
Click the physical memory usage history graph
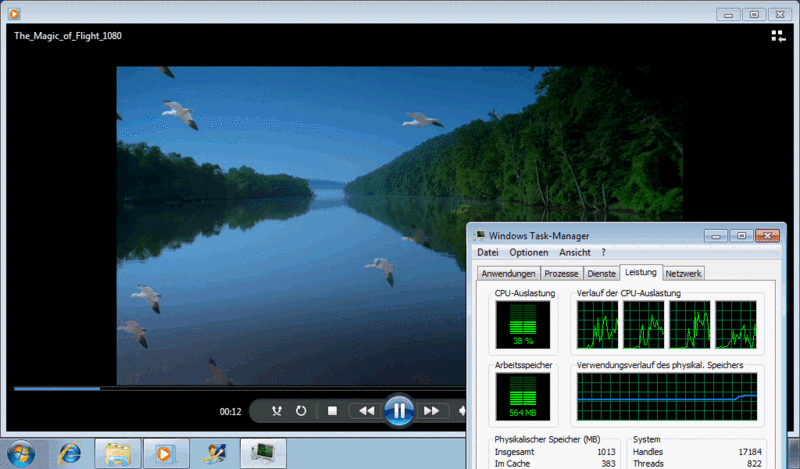tap(667, 397)
